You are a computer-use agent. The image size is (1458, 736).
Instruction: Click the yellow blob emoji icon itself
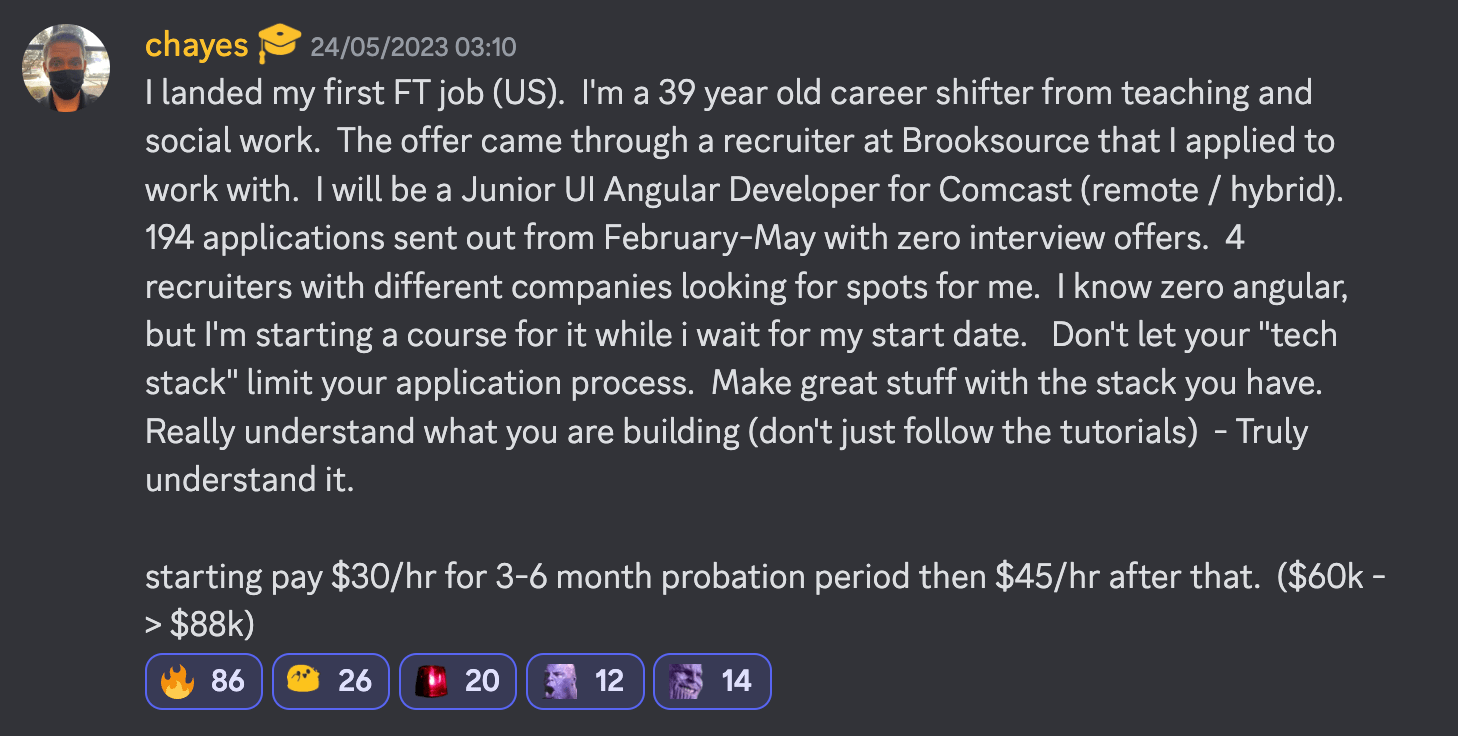304,681
